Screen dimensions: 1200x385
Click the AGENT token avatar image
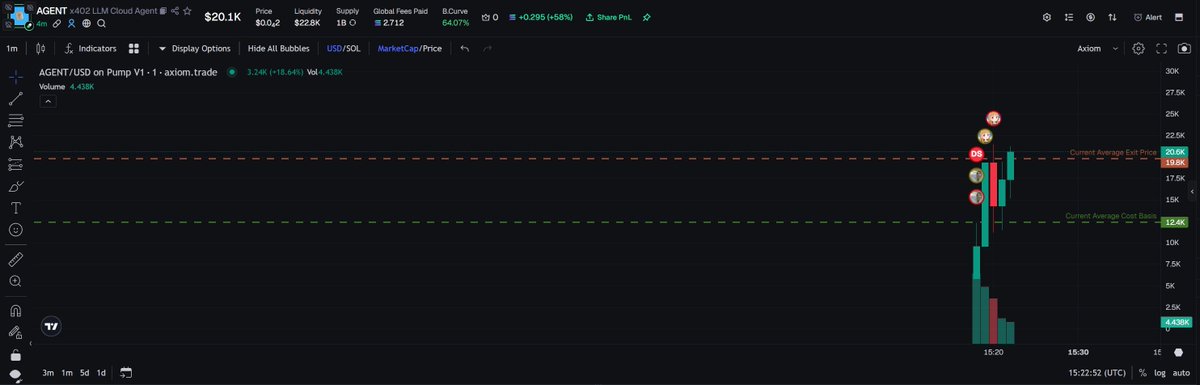pos(18,15)
